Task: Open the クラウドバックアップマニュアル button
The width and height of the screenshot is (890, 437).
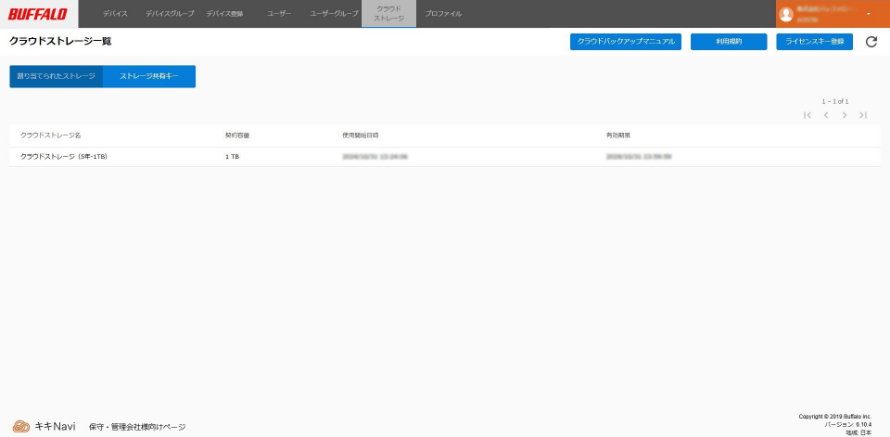Action: click(625, 42)
